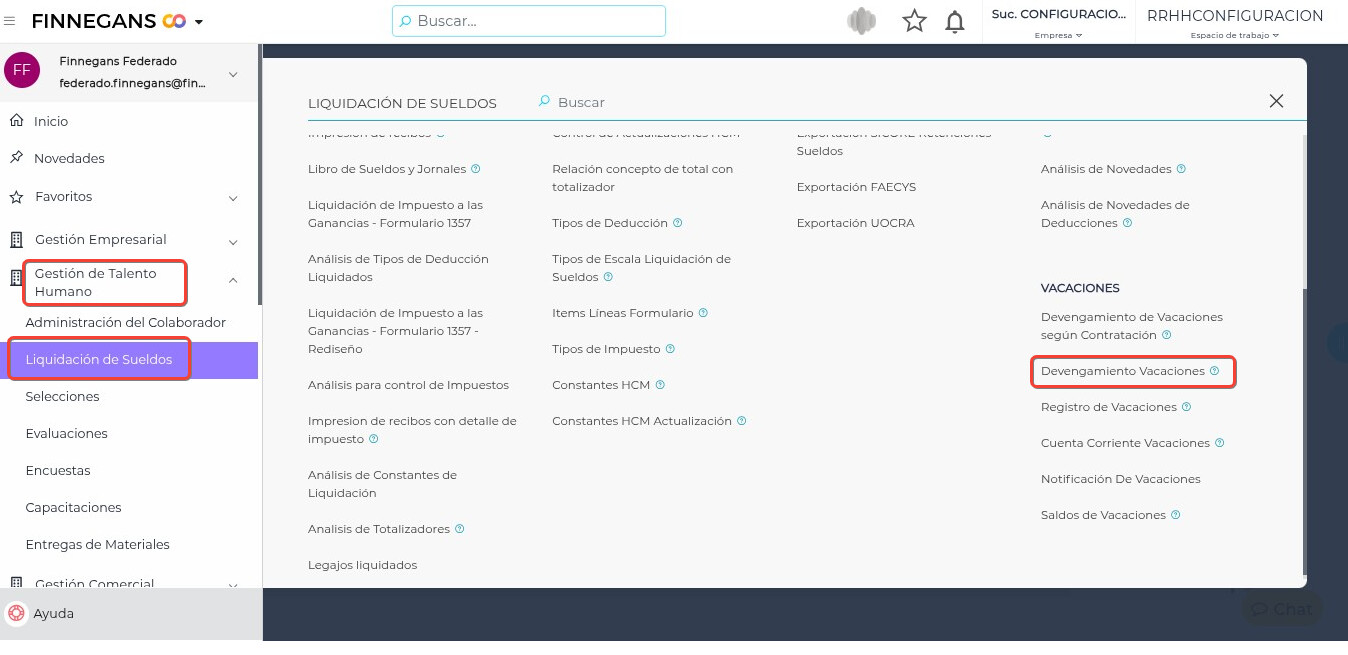This screenshot has height=655, width=1348.
Task: Click help icon beside Tipos de Impuesto
Action: point(670,349)
